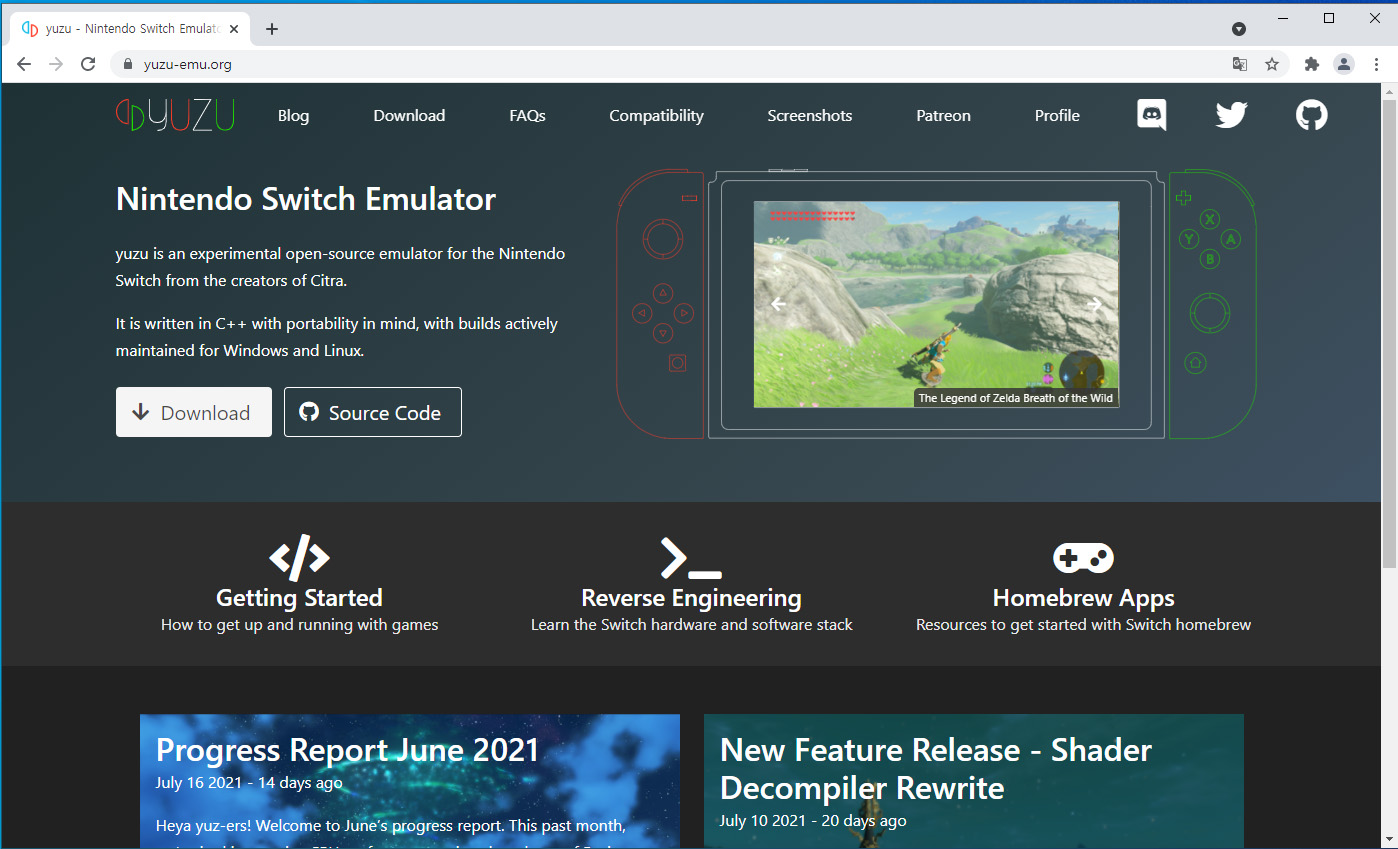Click the tab search dropdown arrow

[1239, 29]
